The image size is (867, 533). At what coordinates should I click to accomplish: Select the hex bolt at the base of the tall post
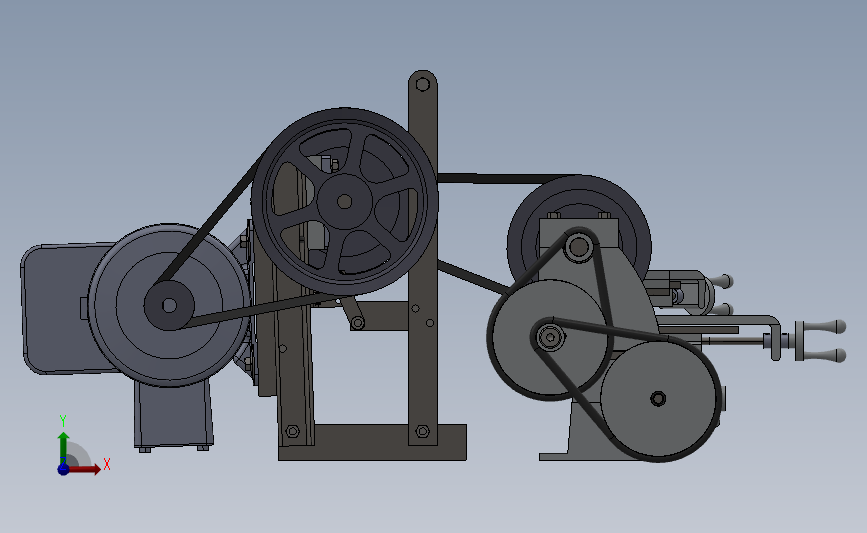[x=422, y=431]
